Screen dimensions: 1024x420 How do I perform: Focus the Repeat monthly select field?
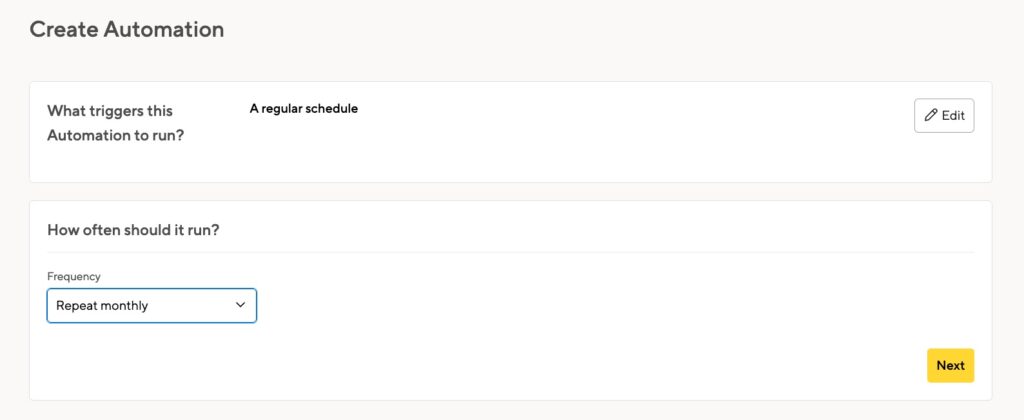point(152,306)
